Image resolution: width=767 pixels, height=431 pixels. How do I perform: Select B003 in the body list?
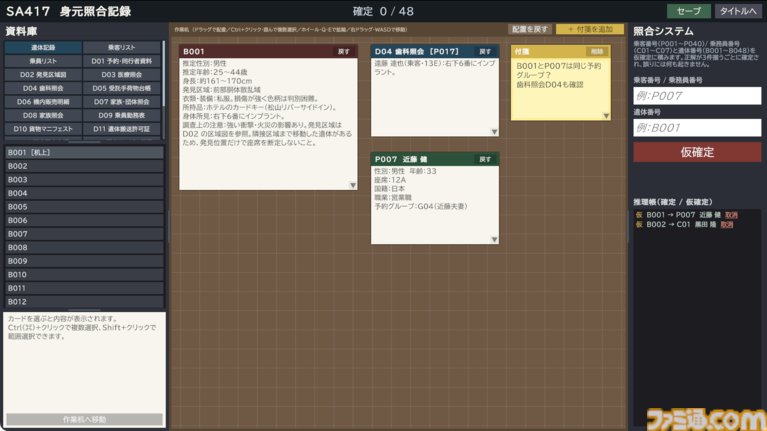click(84, 180)
